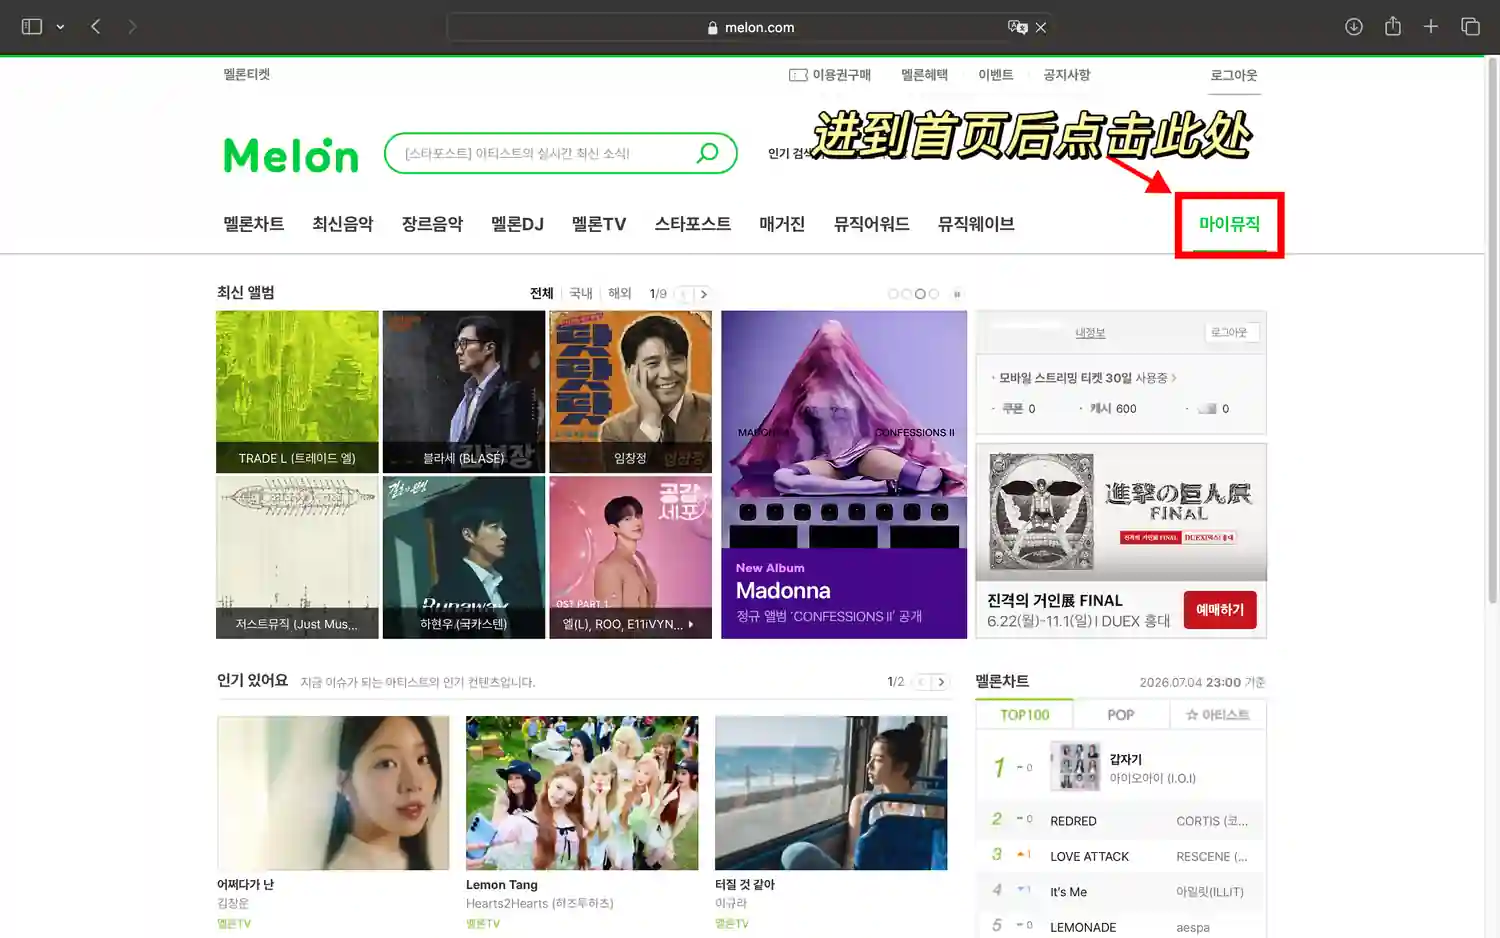The height and width of the screenshot is (938, 1500).
Task: Open Lemon Tang video thumbnail
Action: pyautogui.click(x=582, y=793)
